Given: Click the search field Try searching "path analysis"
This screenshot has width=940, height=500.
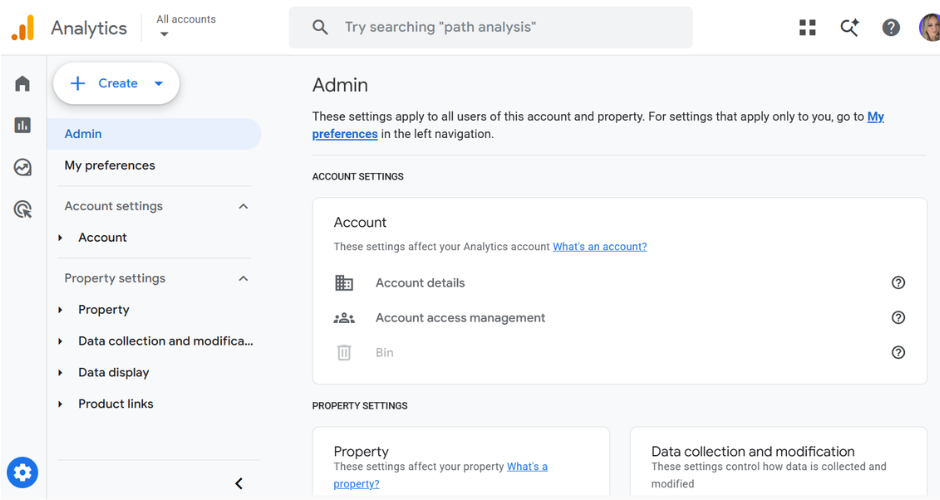Looking at the screenshot, I should pyautogui.click(x=490, y=27).
